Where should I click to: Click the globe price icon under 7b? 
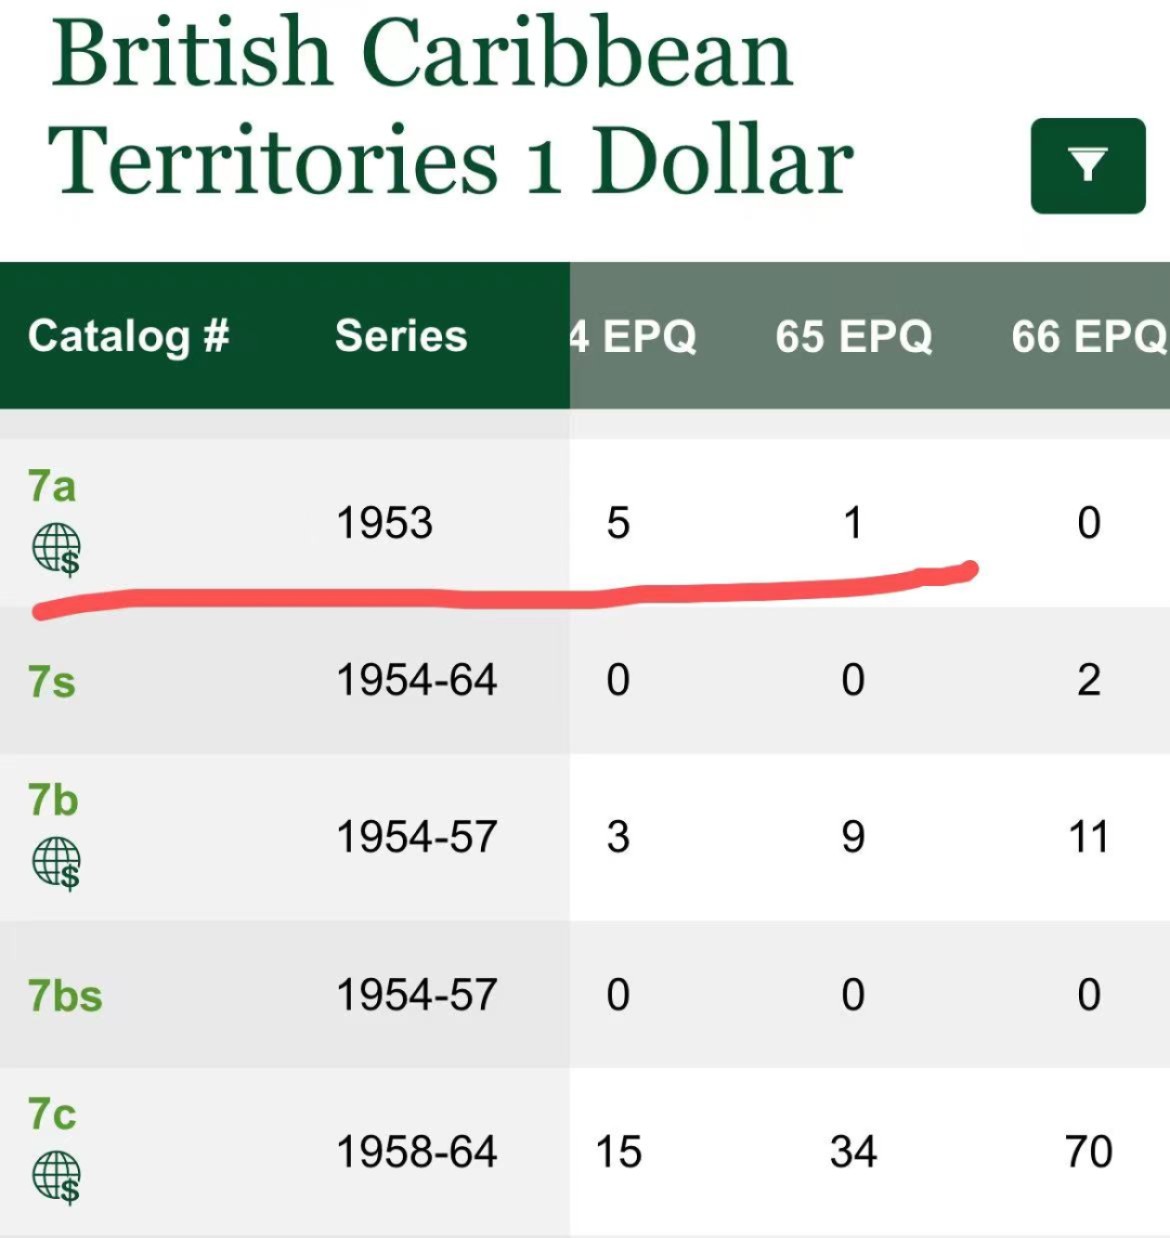pos(56,863)
